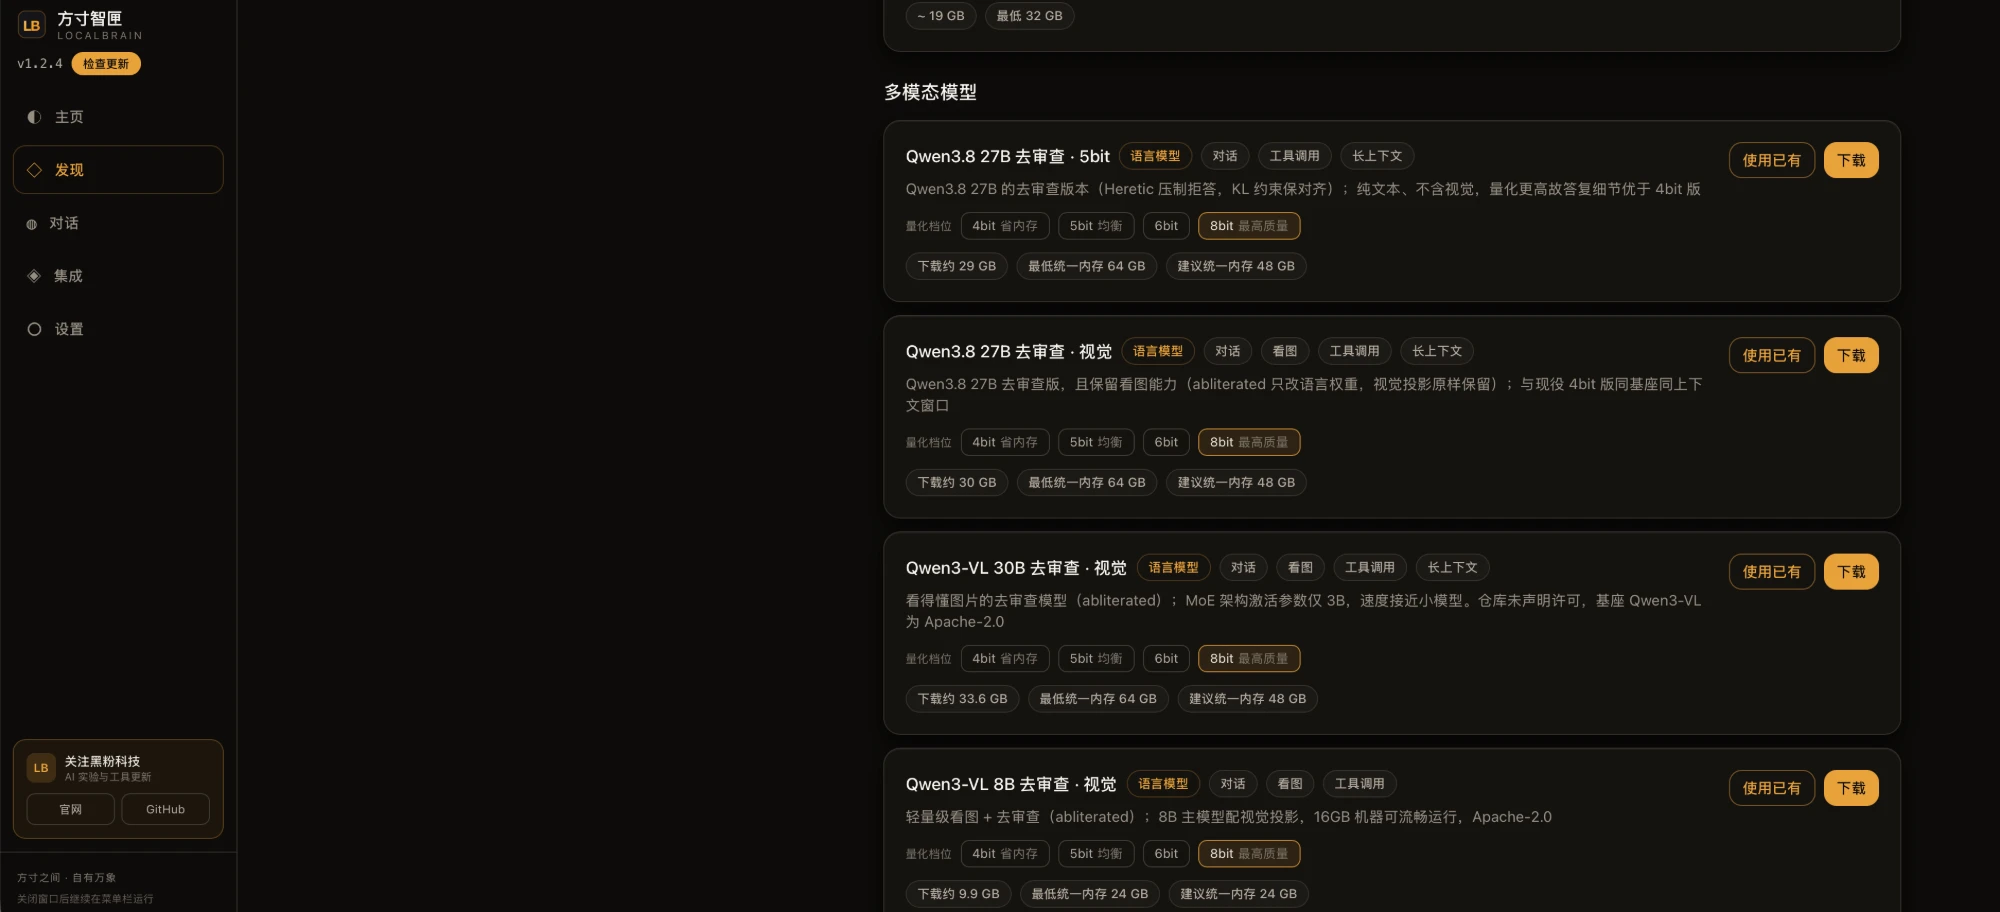Click 工具调用 tag on Qwen3-VL 30B

1370,568
